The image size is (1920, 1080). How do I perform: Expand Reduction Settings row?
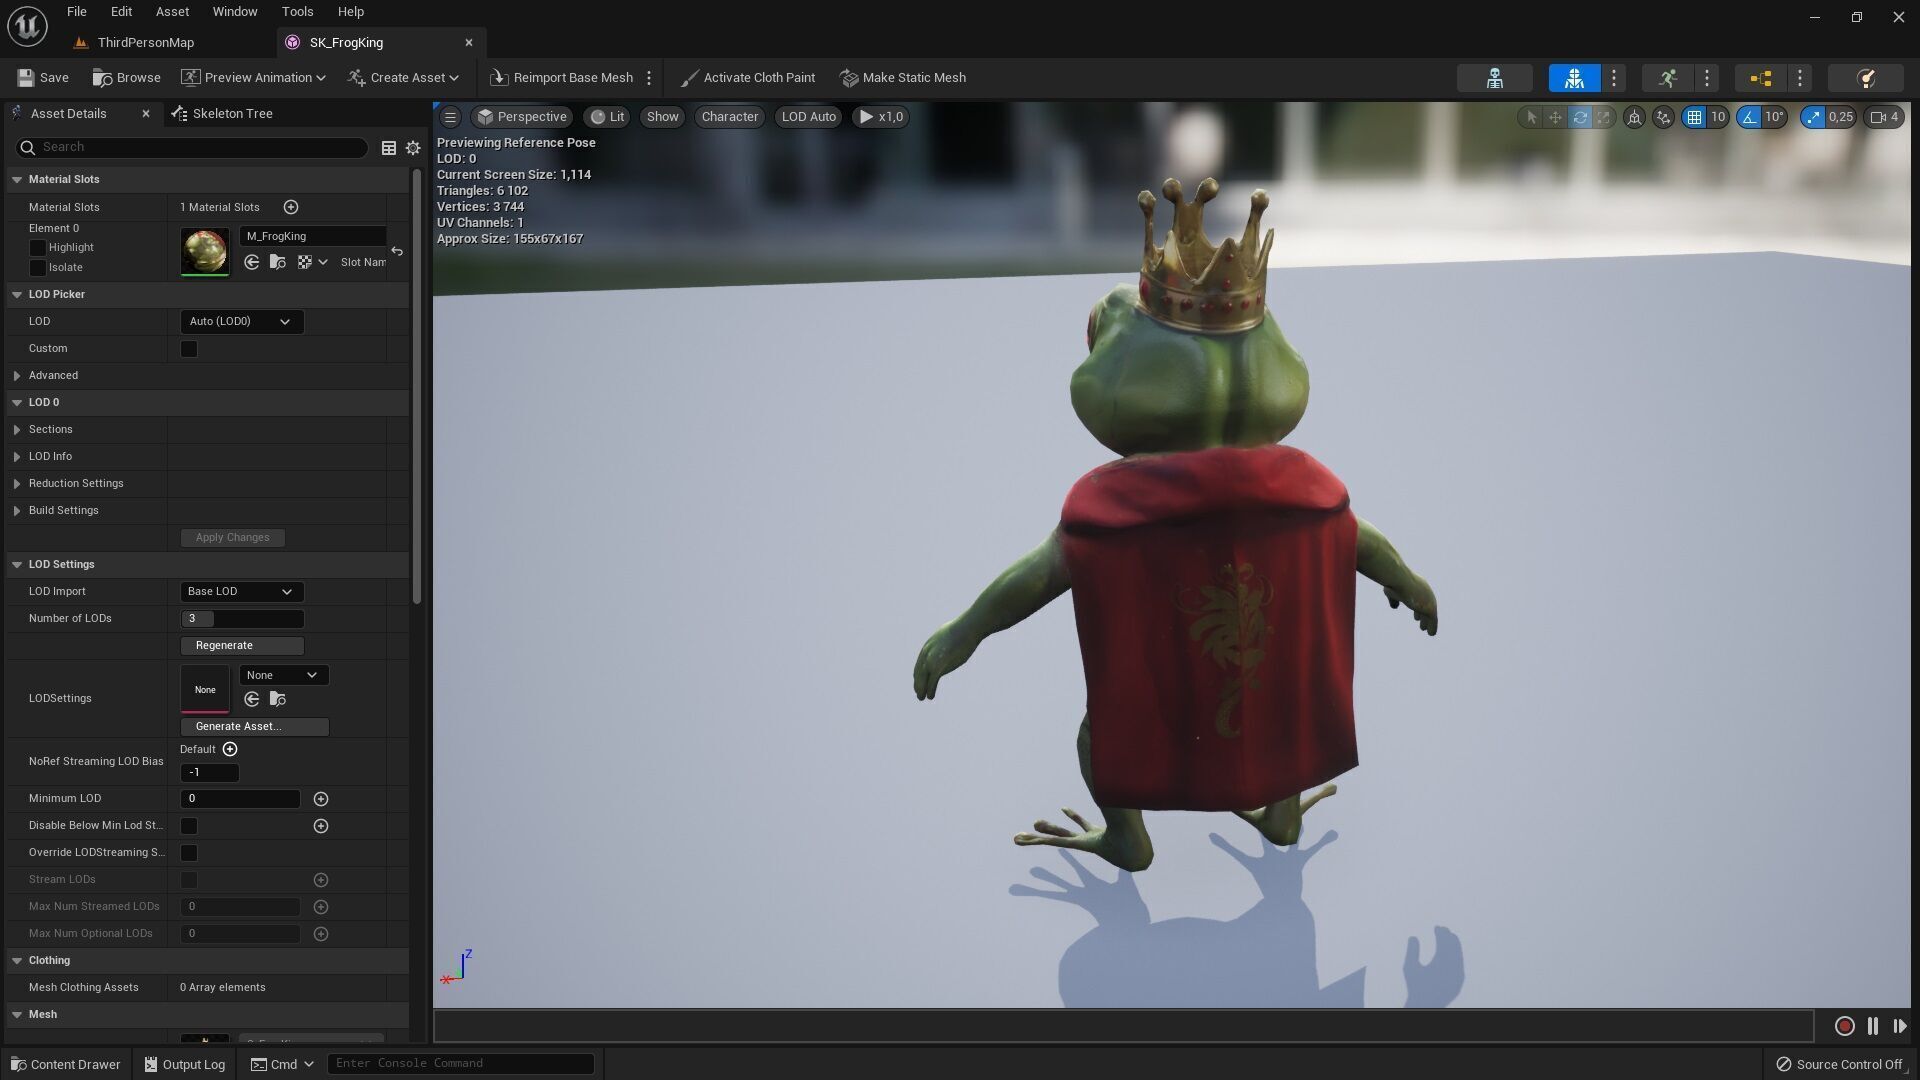[x=17, y=484]
